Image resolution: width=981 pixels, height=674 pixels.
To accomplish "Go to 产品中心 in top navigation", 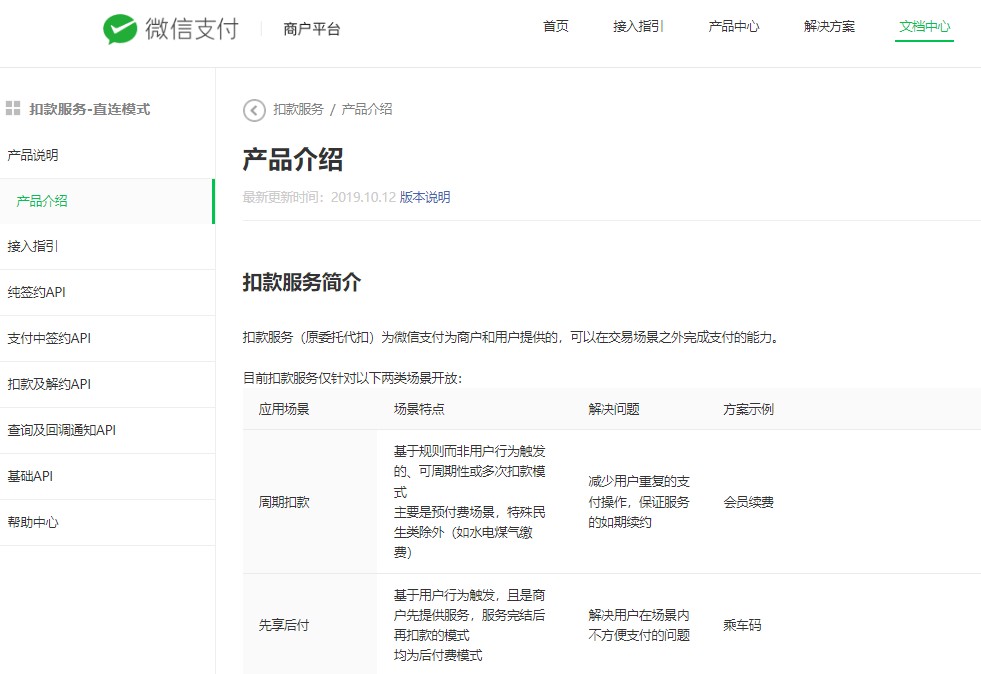I will pyautogui.click(x=734, y=27).
